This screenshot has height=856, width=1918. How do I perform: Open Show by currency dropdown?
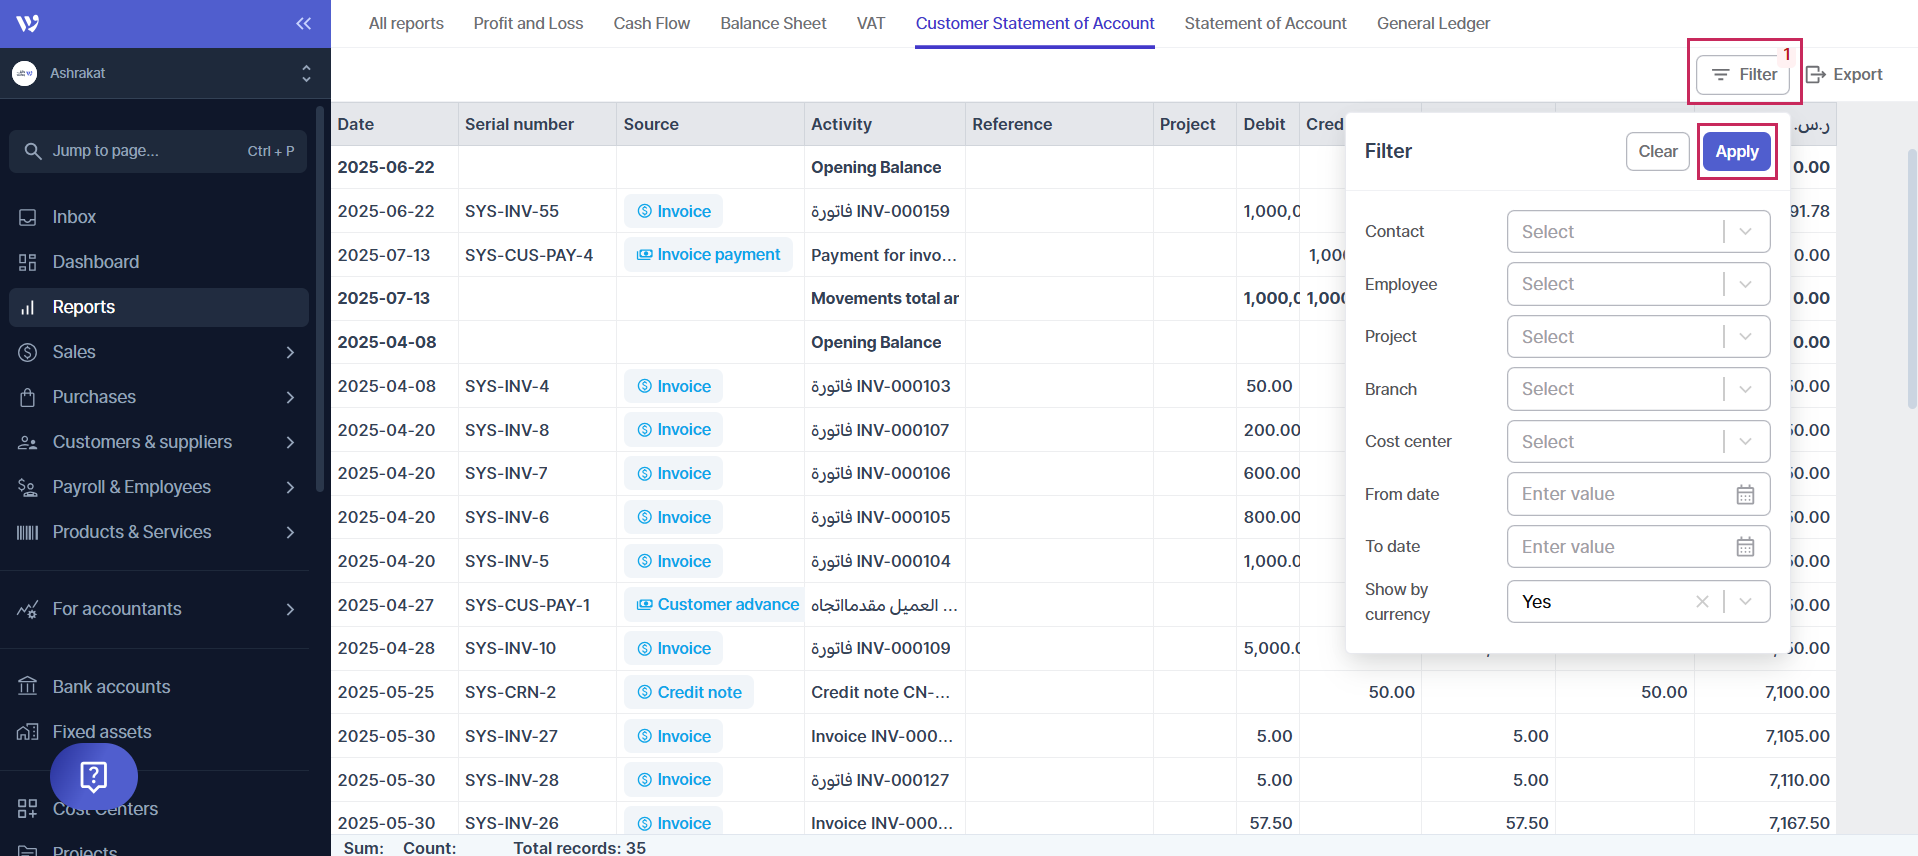[1745, 602]
